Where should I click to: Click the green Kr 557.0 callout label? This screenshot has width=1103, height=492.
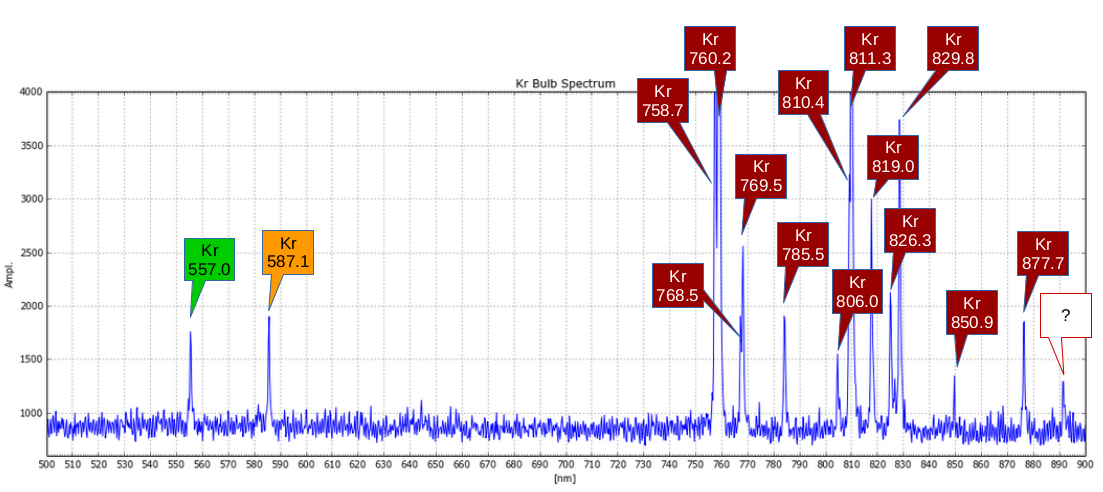(x=209, y=259)
